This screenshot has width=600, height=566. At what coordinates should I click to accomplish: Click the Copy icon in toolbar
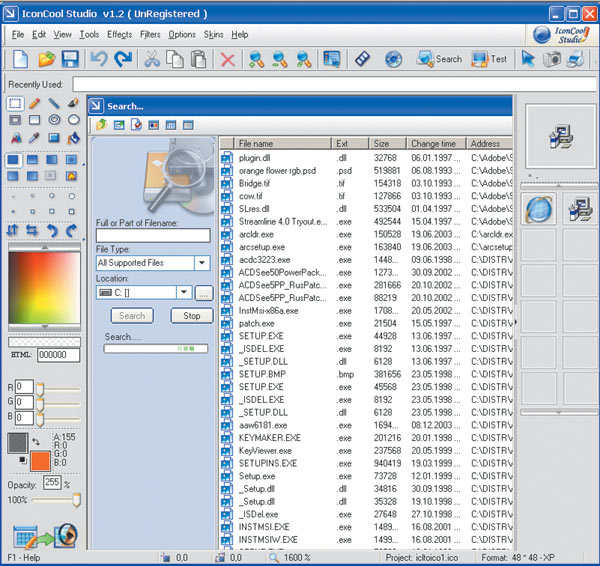coord(175,59)
